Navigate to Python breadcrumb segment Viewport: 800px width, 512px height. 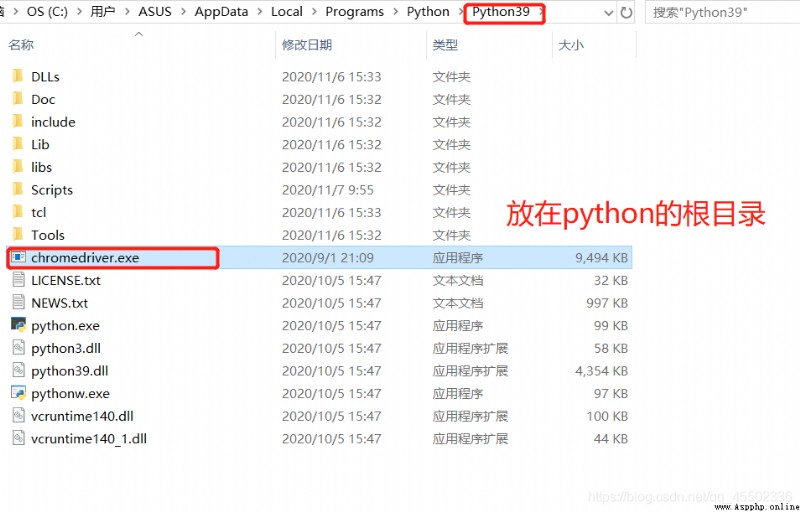[428, 12]
